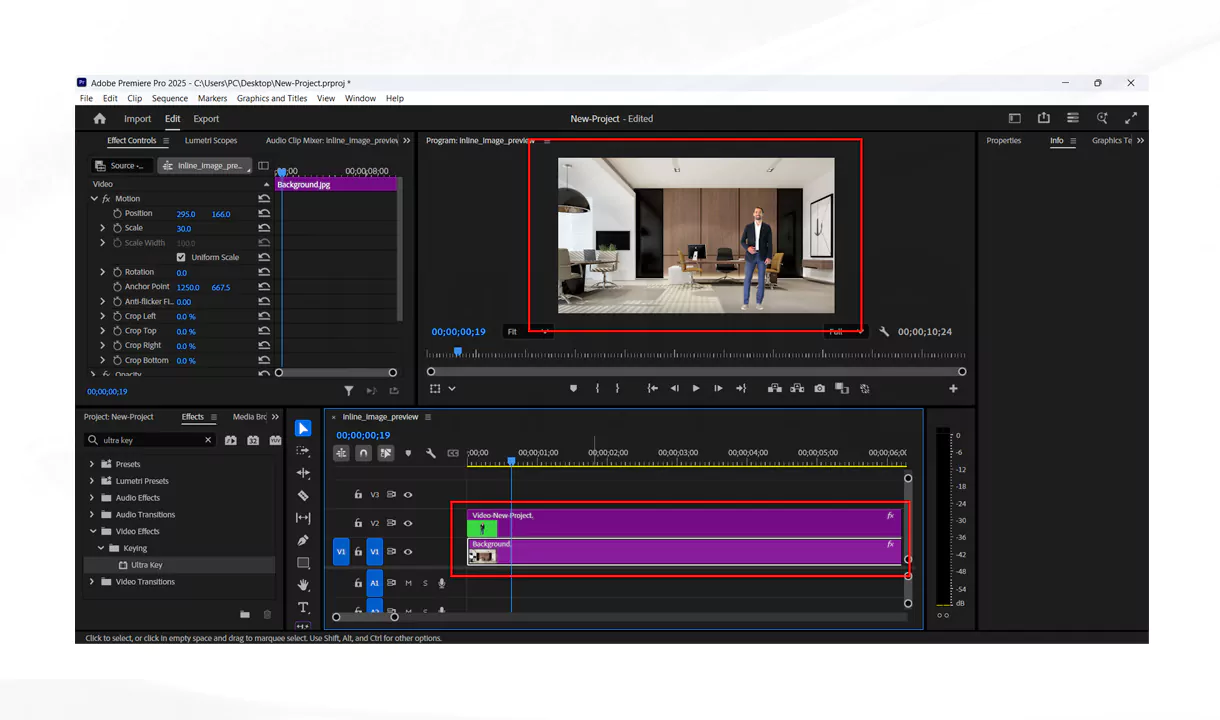This screenshot has width=1220, height=720.
Task: Toggle V3 track output eye
Action: (x=408, y=494)
